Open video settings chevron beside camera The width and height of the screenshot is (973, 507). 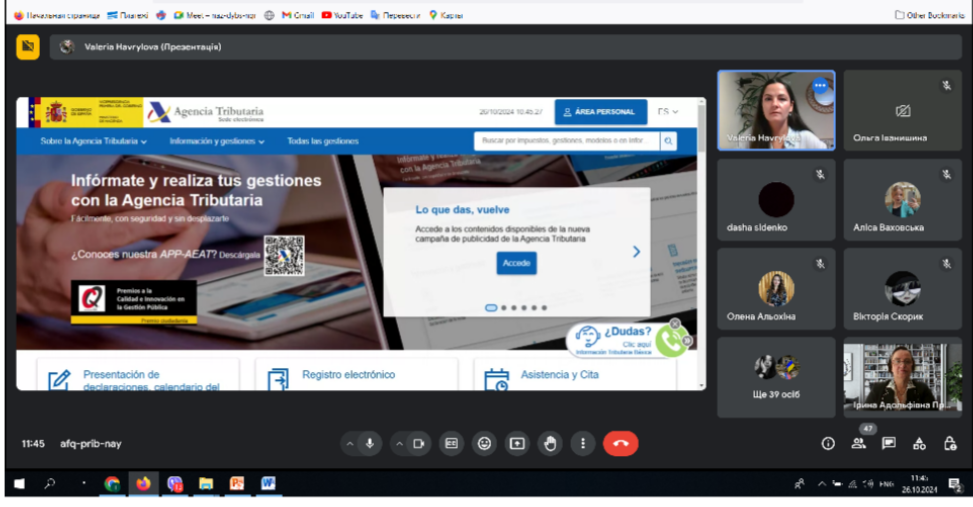[x=400, y=444]
